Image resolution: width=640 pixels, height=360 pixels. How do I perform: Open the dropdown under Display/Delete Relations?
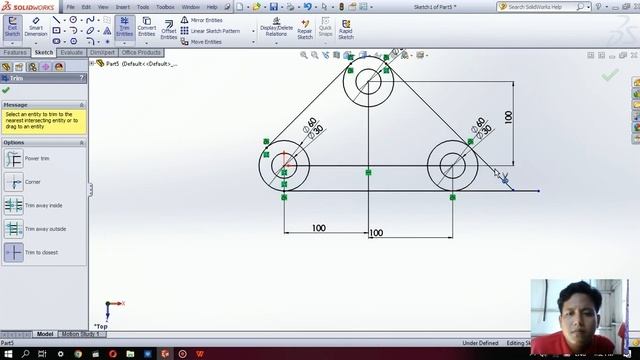coord(276,43)
